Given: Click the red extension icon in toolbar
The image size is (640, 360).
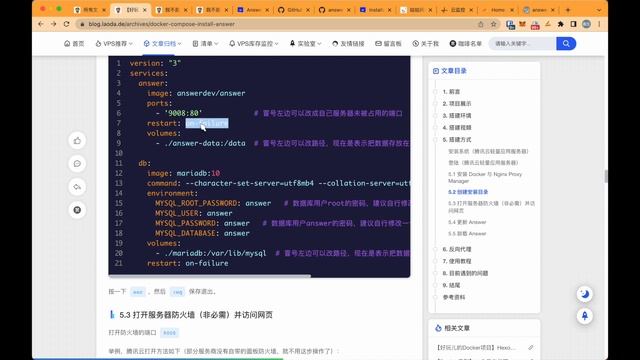Looking at the screenshot, I should [x=535, y=25].
